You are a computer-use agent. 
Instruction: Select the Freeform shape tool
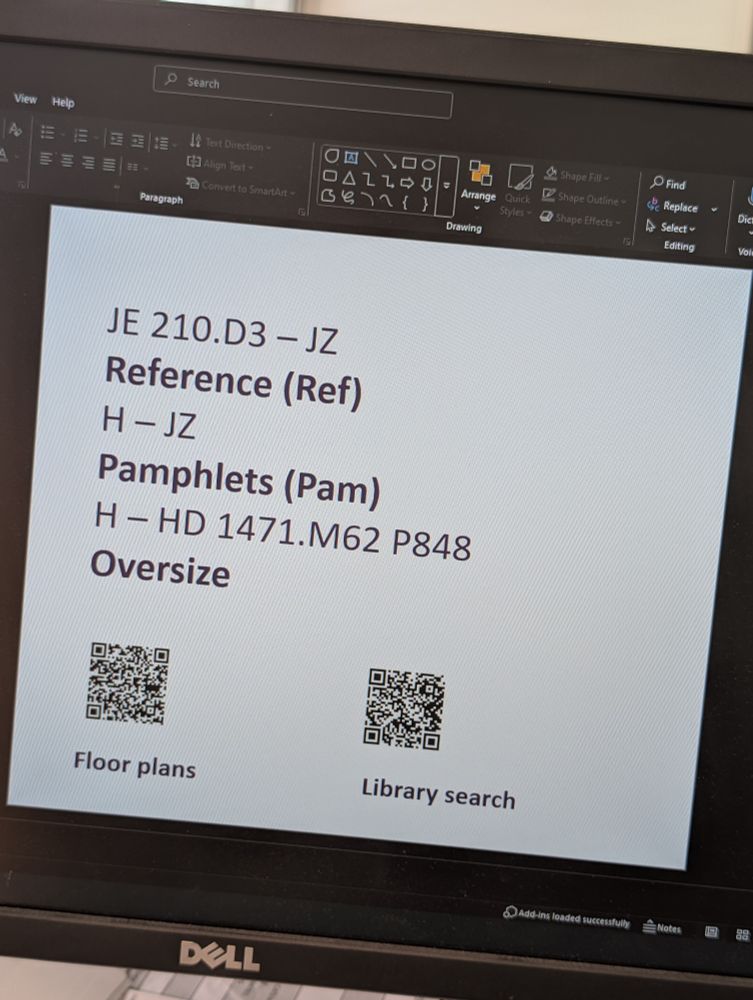328,195
